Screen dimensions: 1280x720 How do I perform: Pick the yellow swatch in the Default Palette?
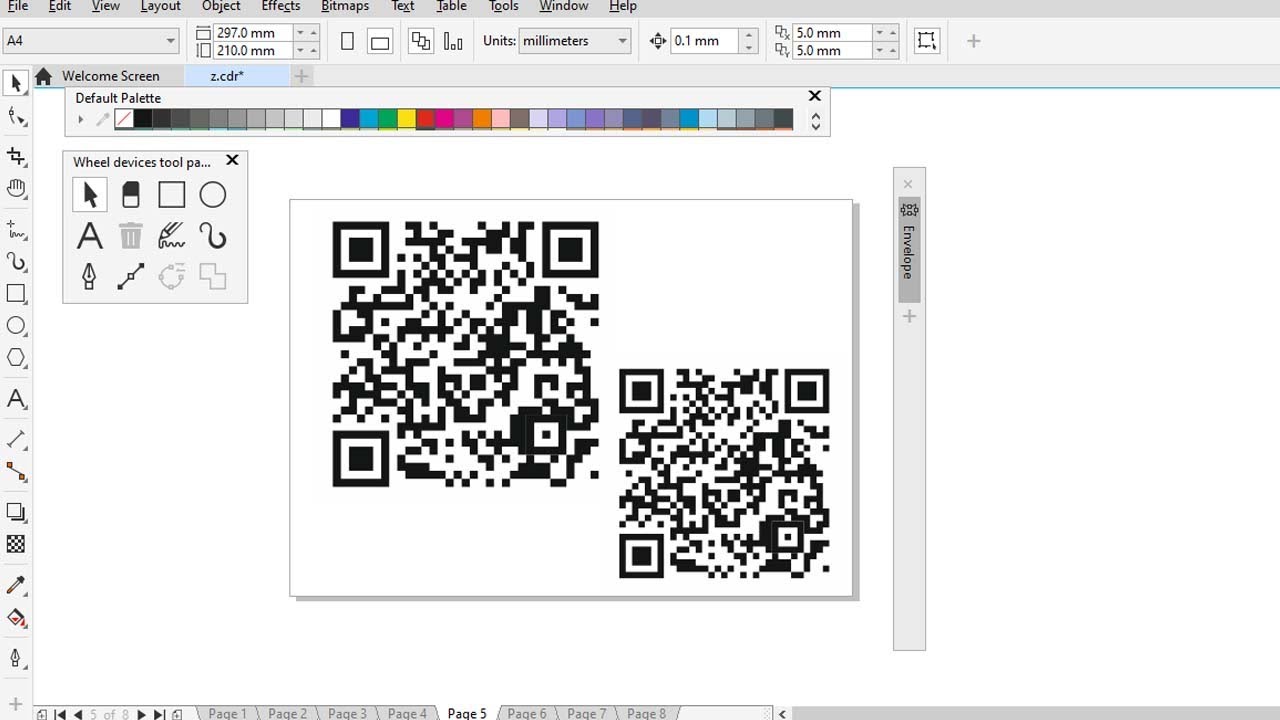click(x=406, y=120)
